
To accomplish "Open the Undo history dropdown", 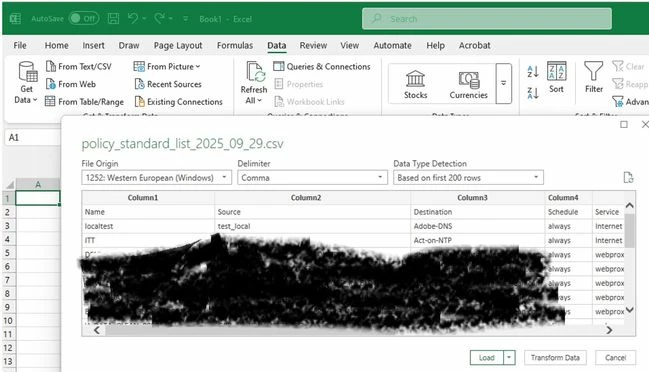I will 144,19.
